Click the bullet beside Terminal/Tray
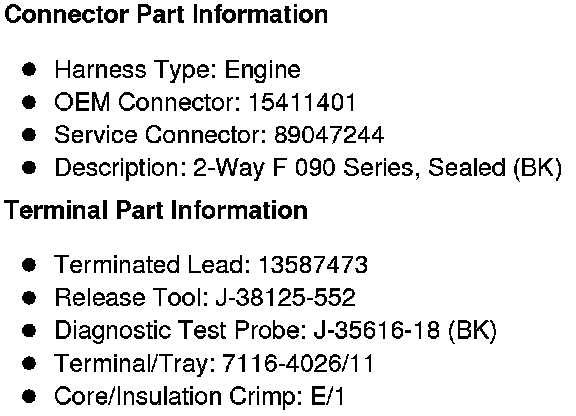The height and width of the screenshot is (416, 576). [x=29, y=363]
